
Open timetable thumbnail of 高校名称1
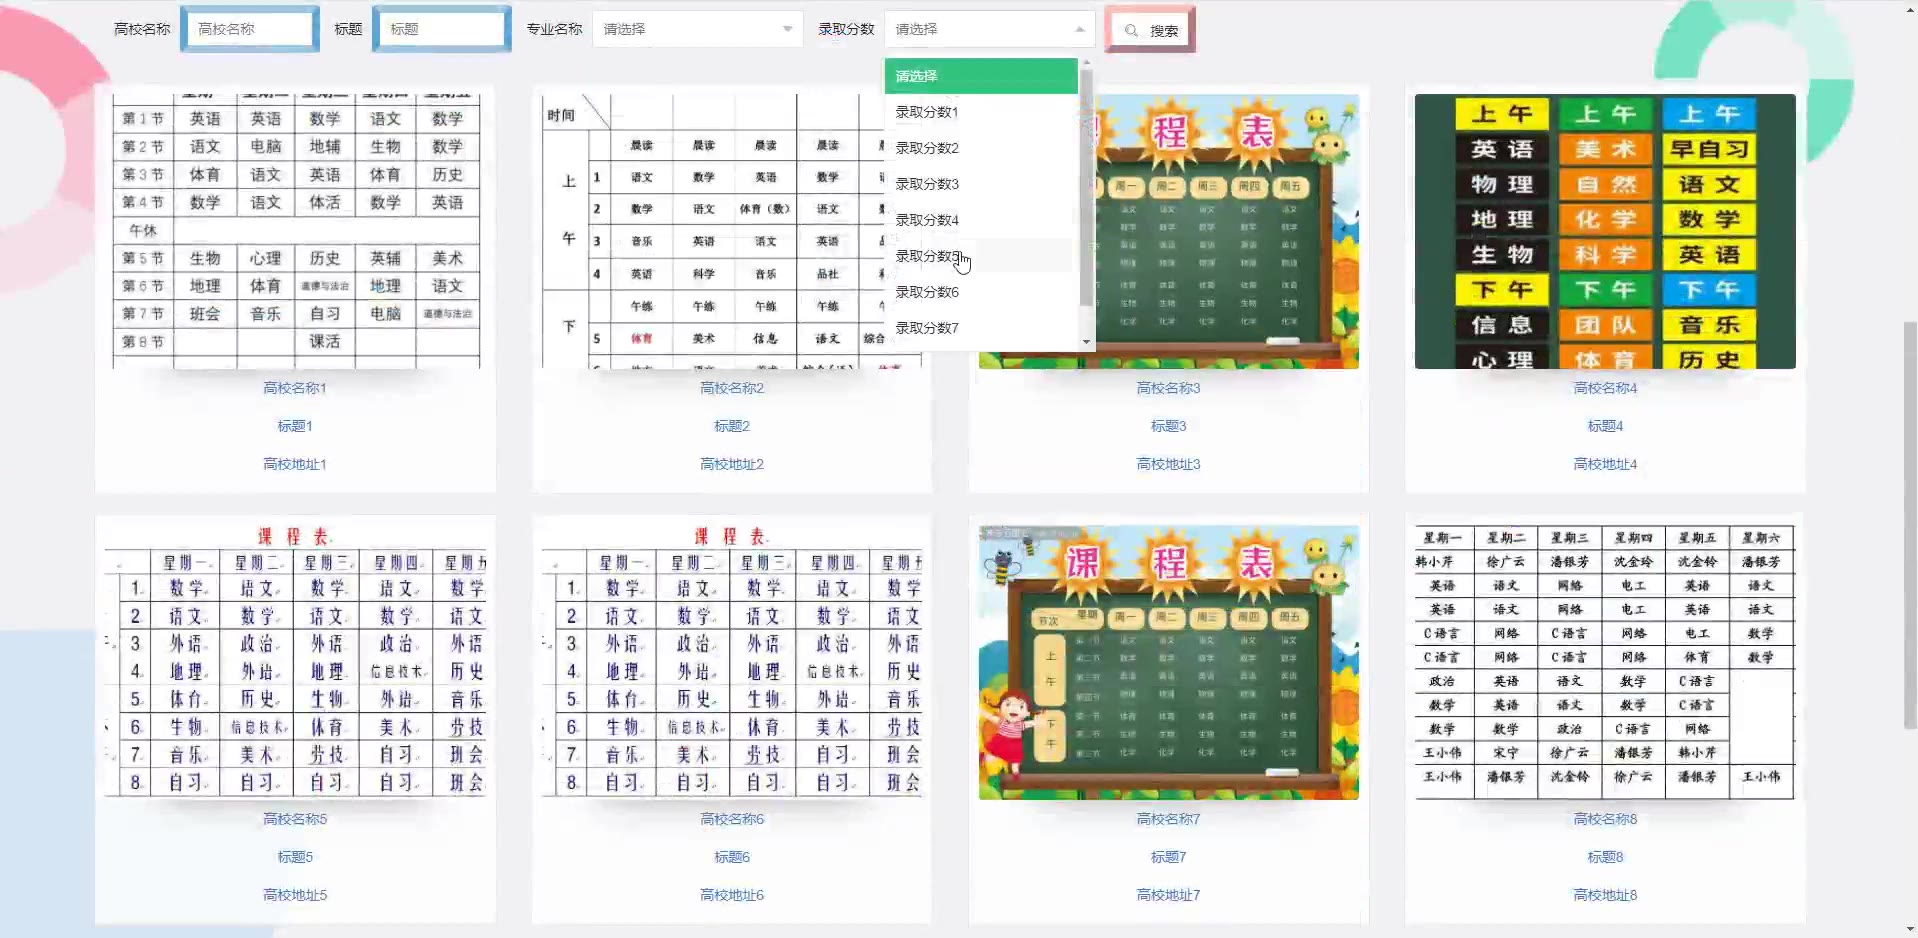[295, 231]
